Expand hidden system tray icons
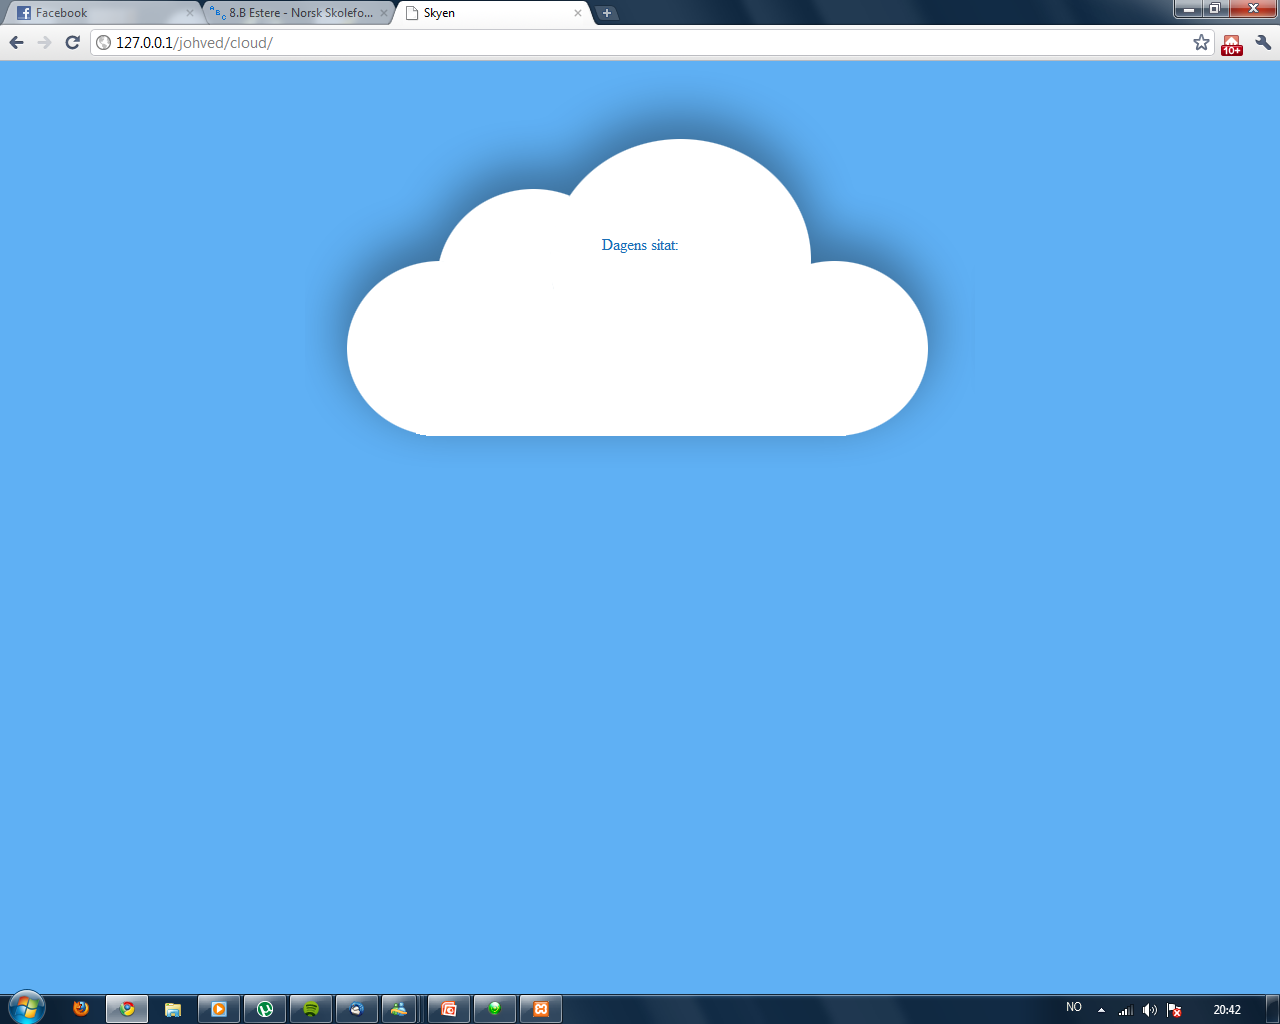Image resolution: width=1280 pixels, height=1024 pixels. coord(1101,1010)
